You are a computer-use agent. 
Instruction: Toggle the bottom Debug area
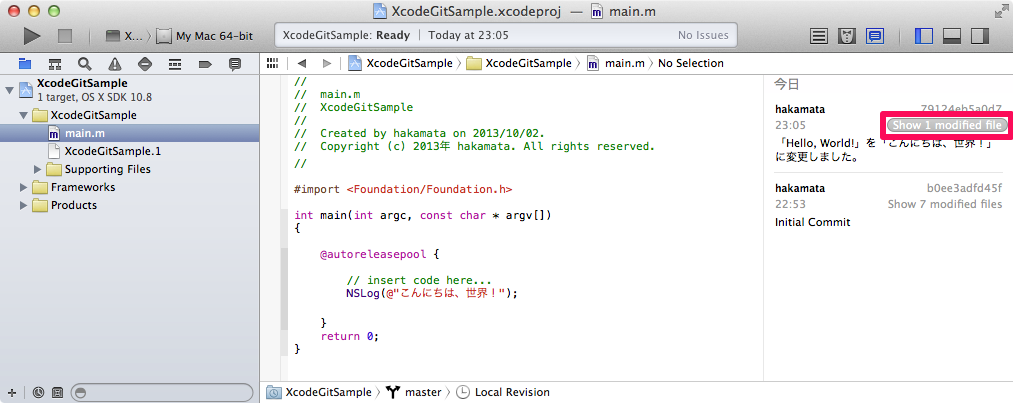(x=952, y=36)
